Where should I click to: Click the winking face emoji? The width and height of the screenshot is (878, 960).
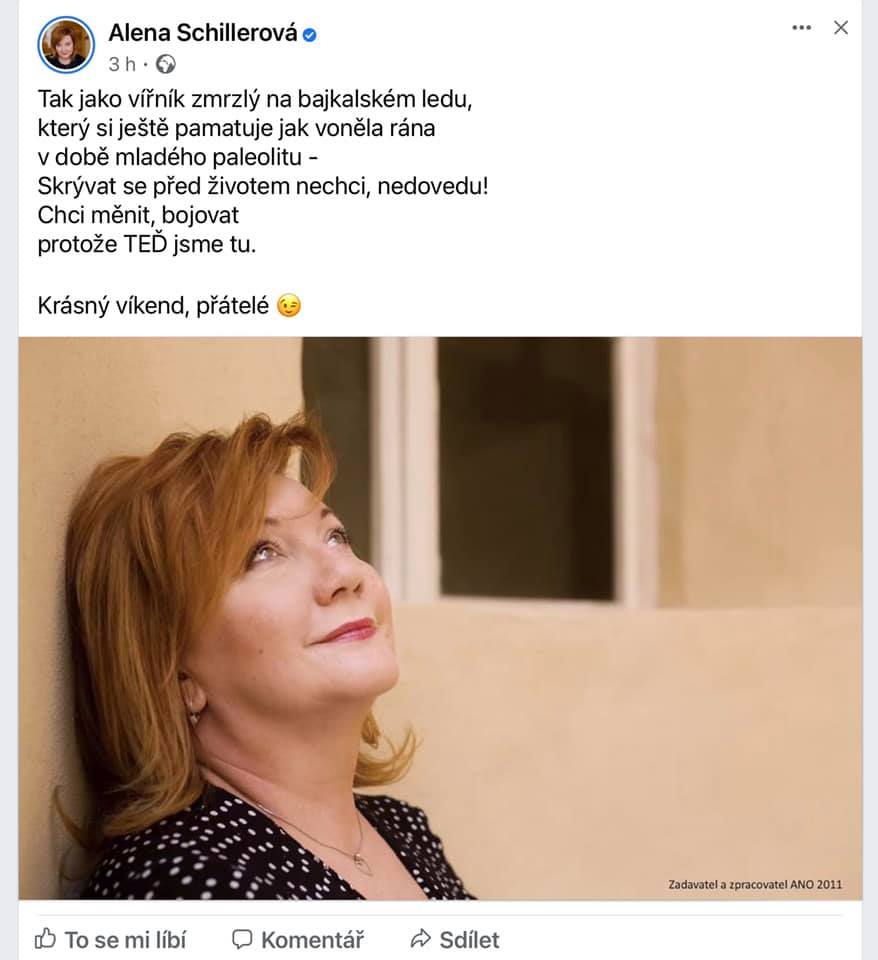tap(289, 307)
